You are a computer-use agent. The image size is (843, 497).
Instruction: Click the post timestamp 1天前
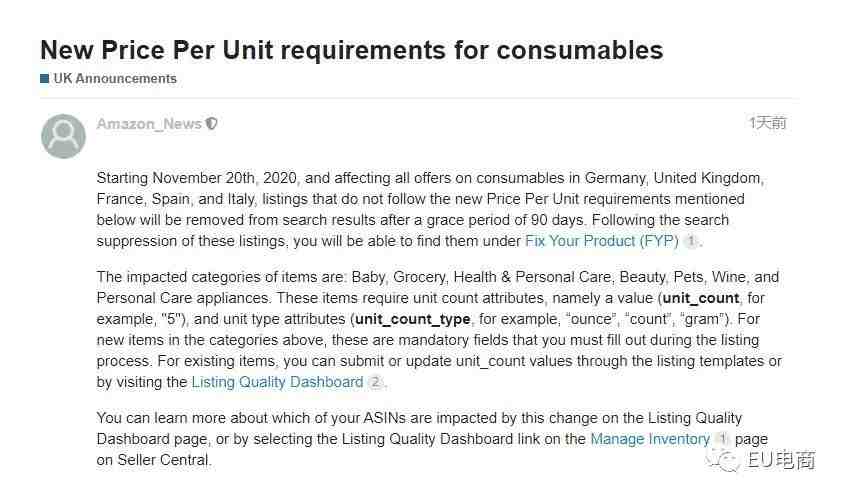click(x=768, y=123)
